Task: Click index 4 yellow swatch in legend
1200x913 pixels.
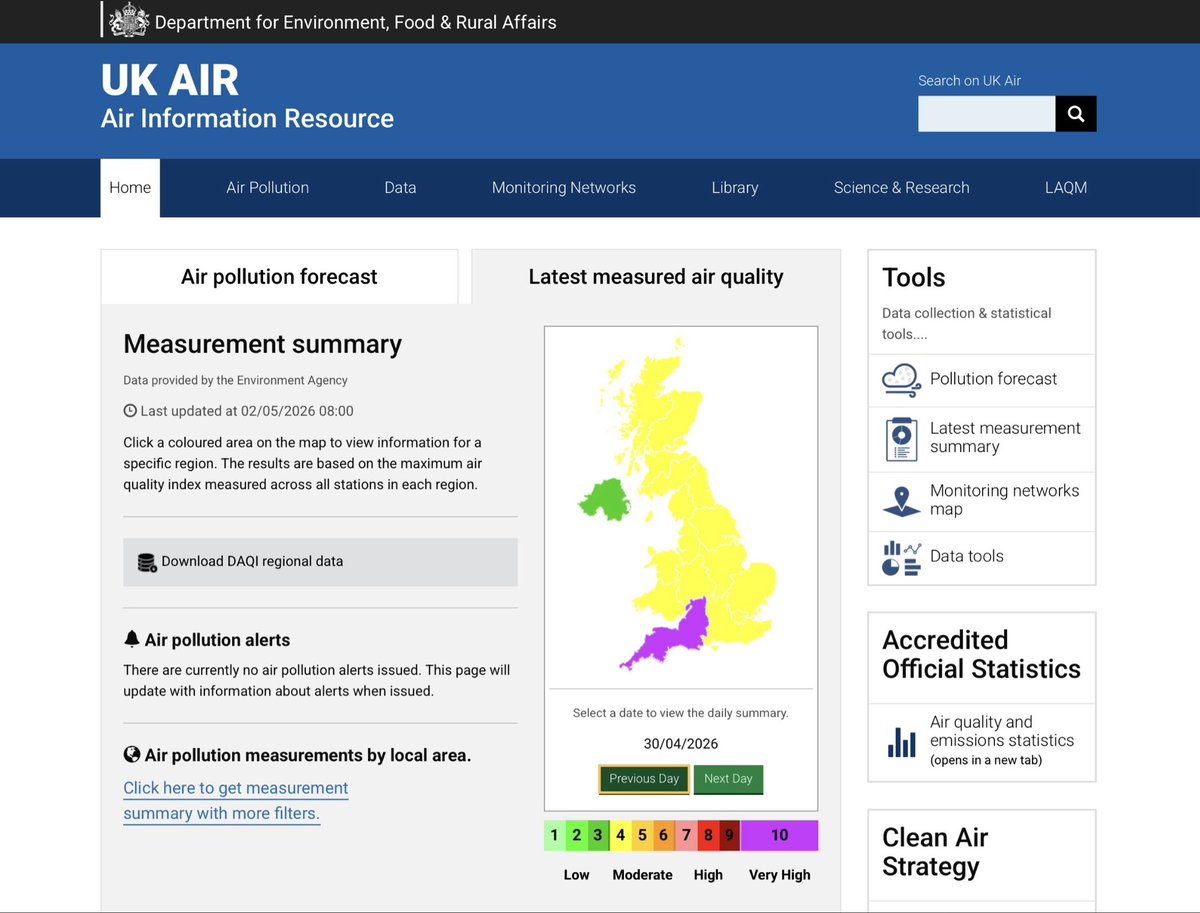Action: 620,836
